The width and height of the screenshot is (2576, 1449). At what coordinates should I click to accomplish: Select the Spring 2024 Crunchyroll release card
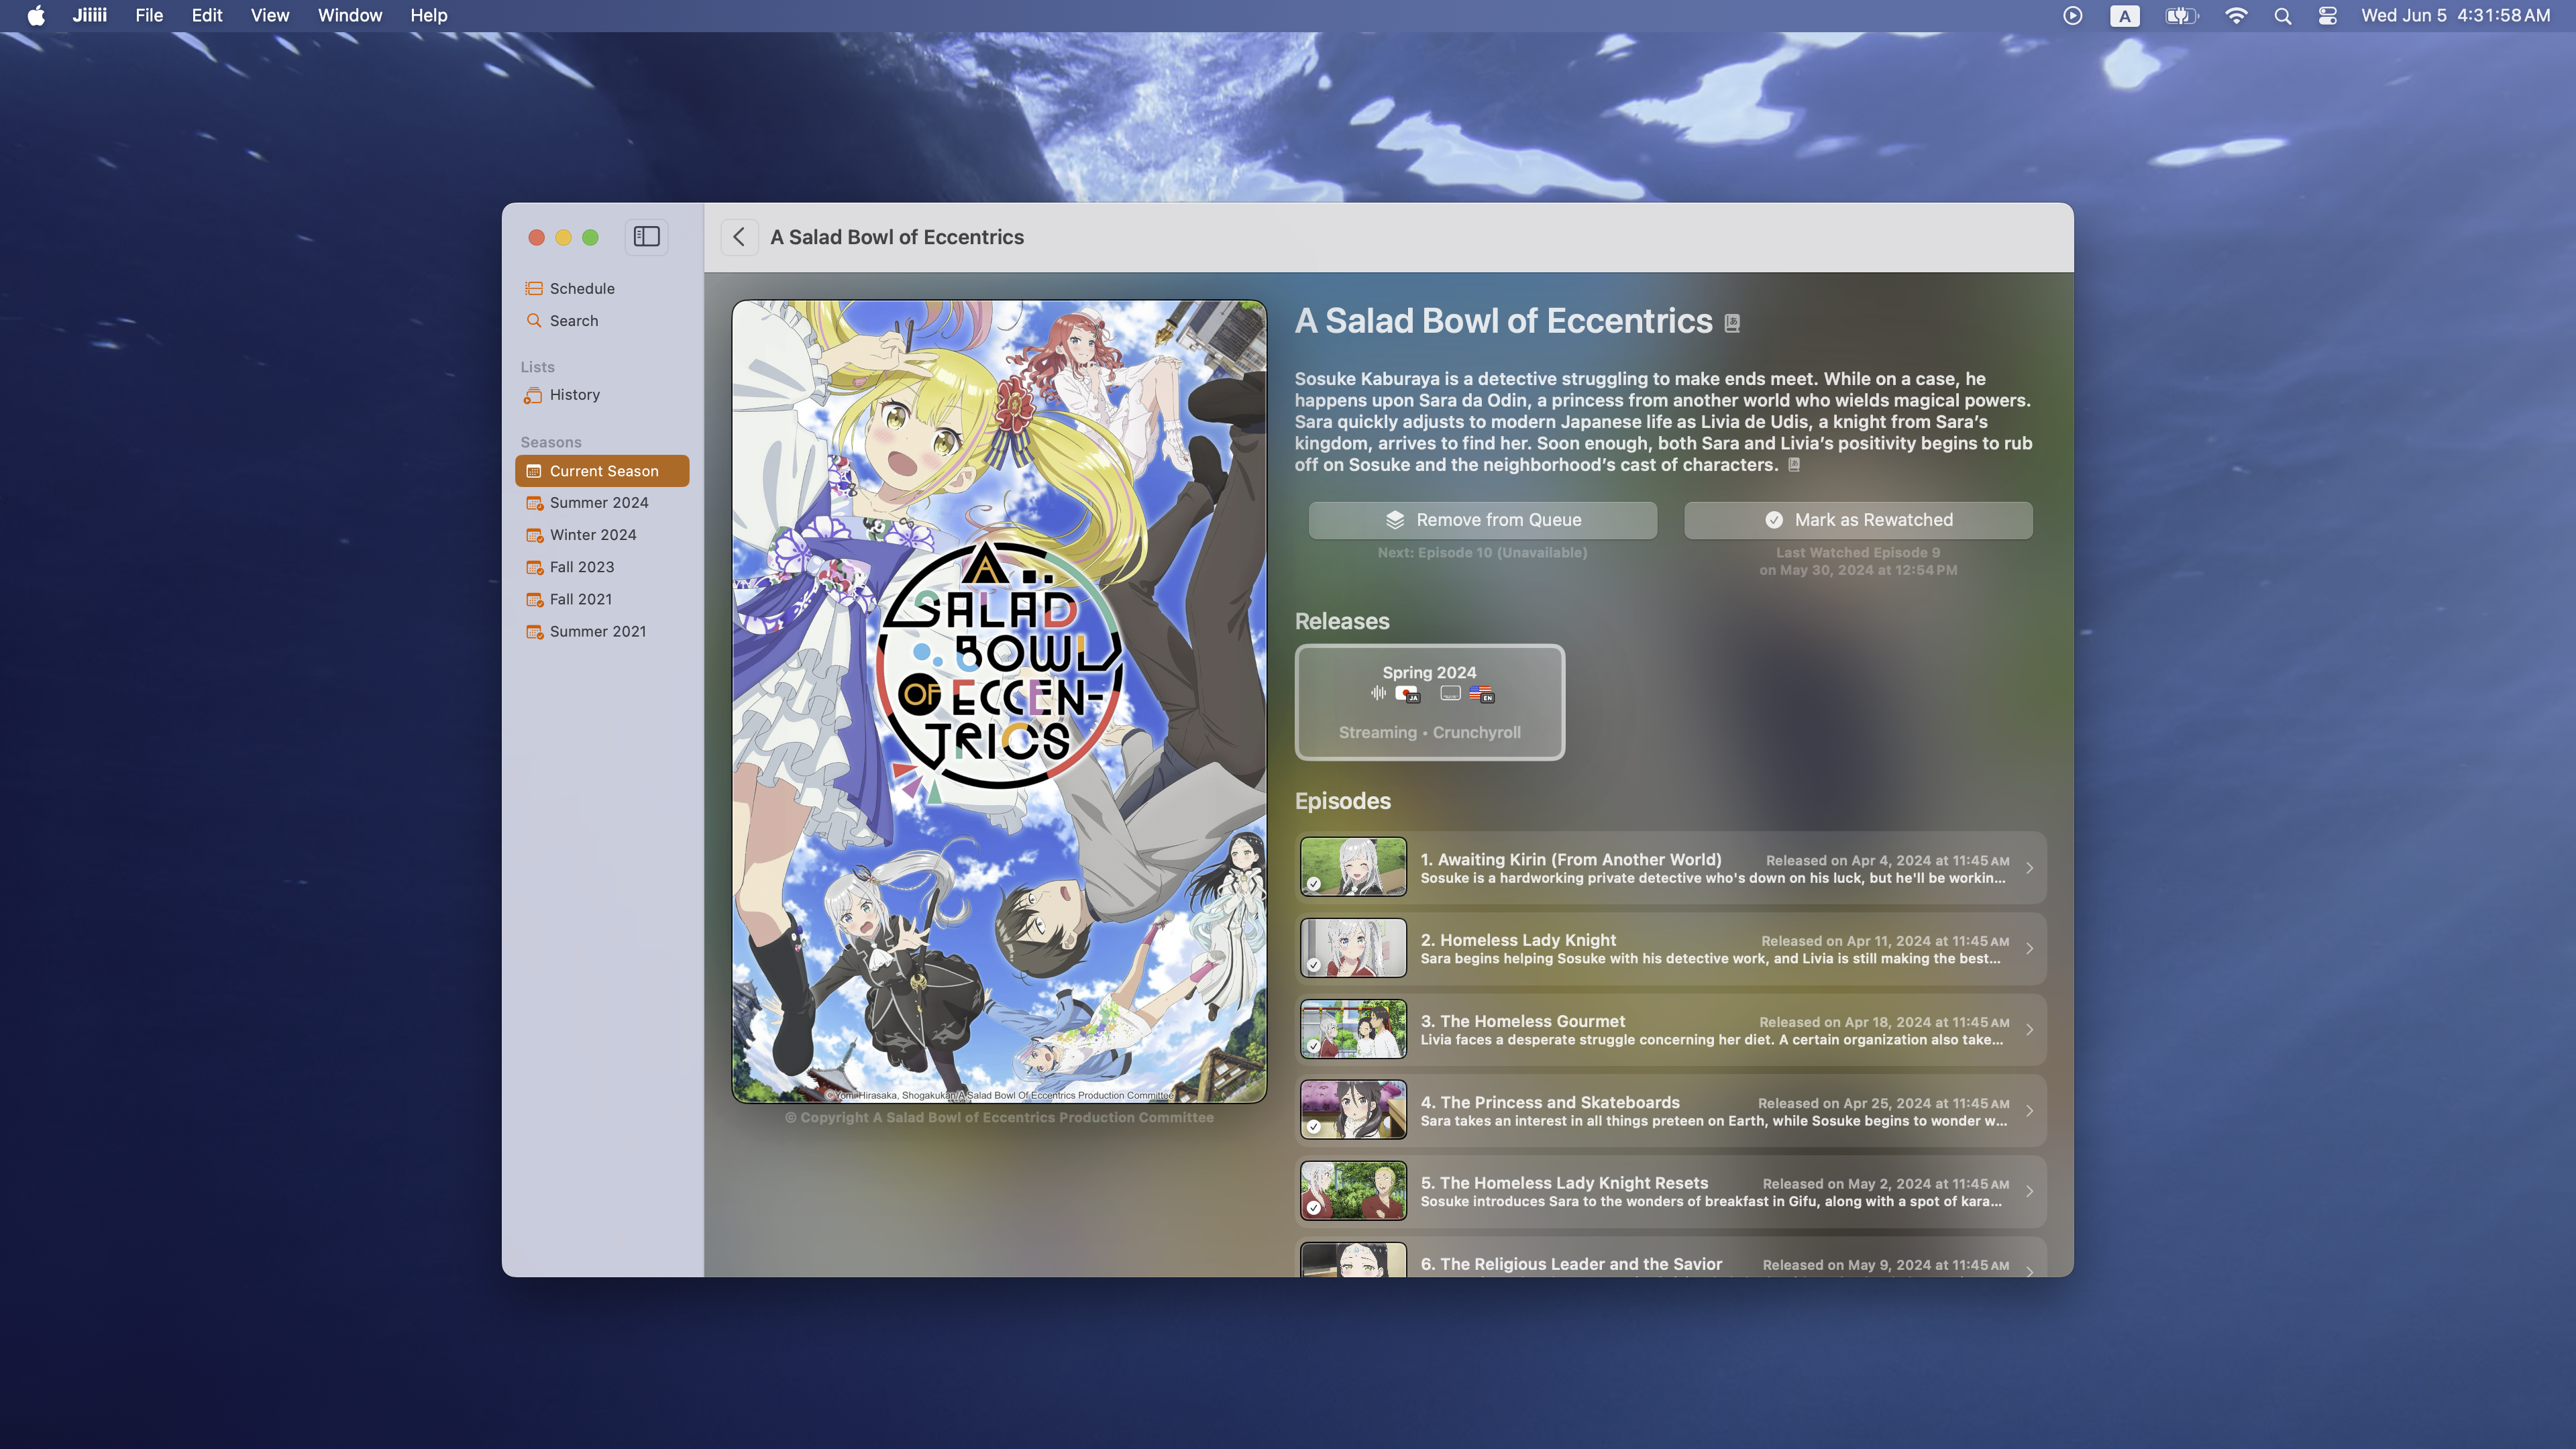coord(1429,702)
